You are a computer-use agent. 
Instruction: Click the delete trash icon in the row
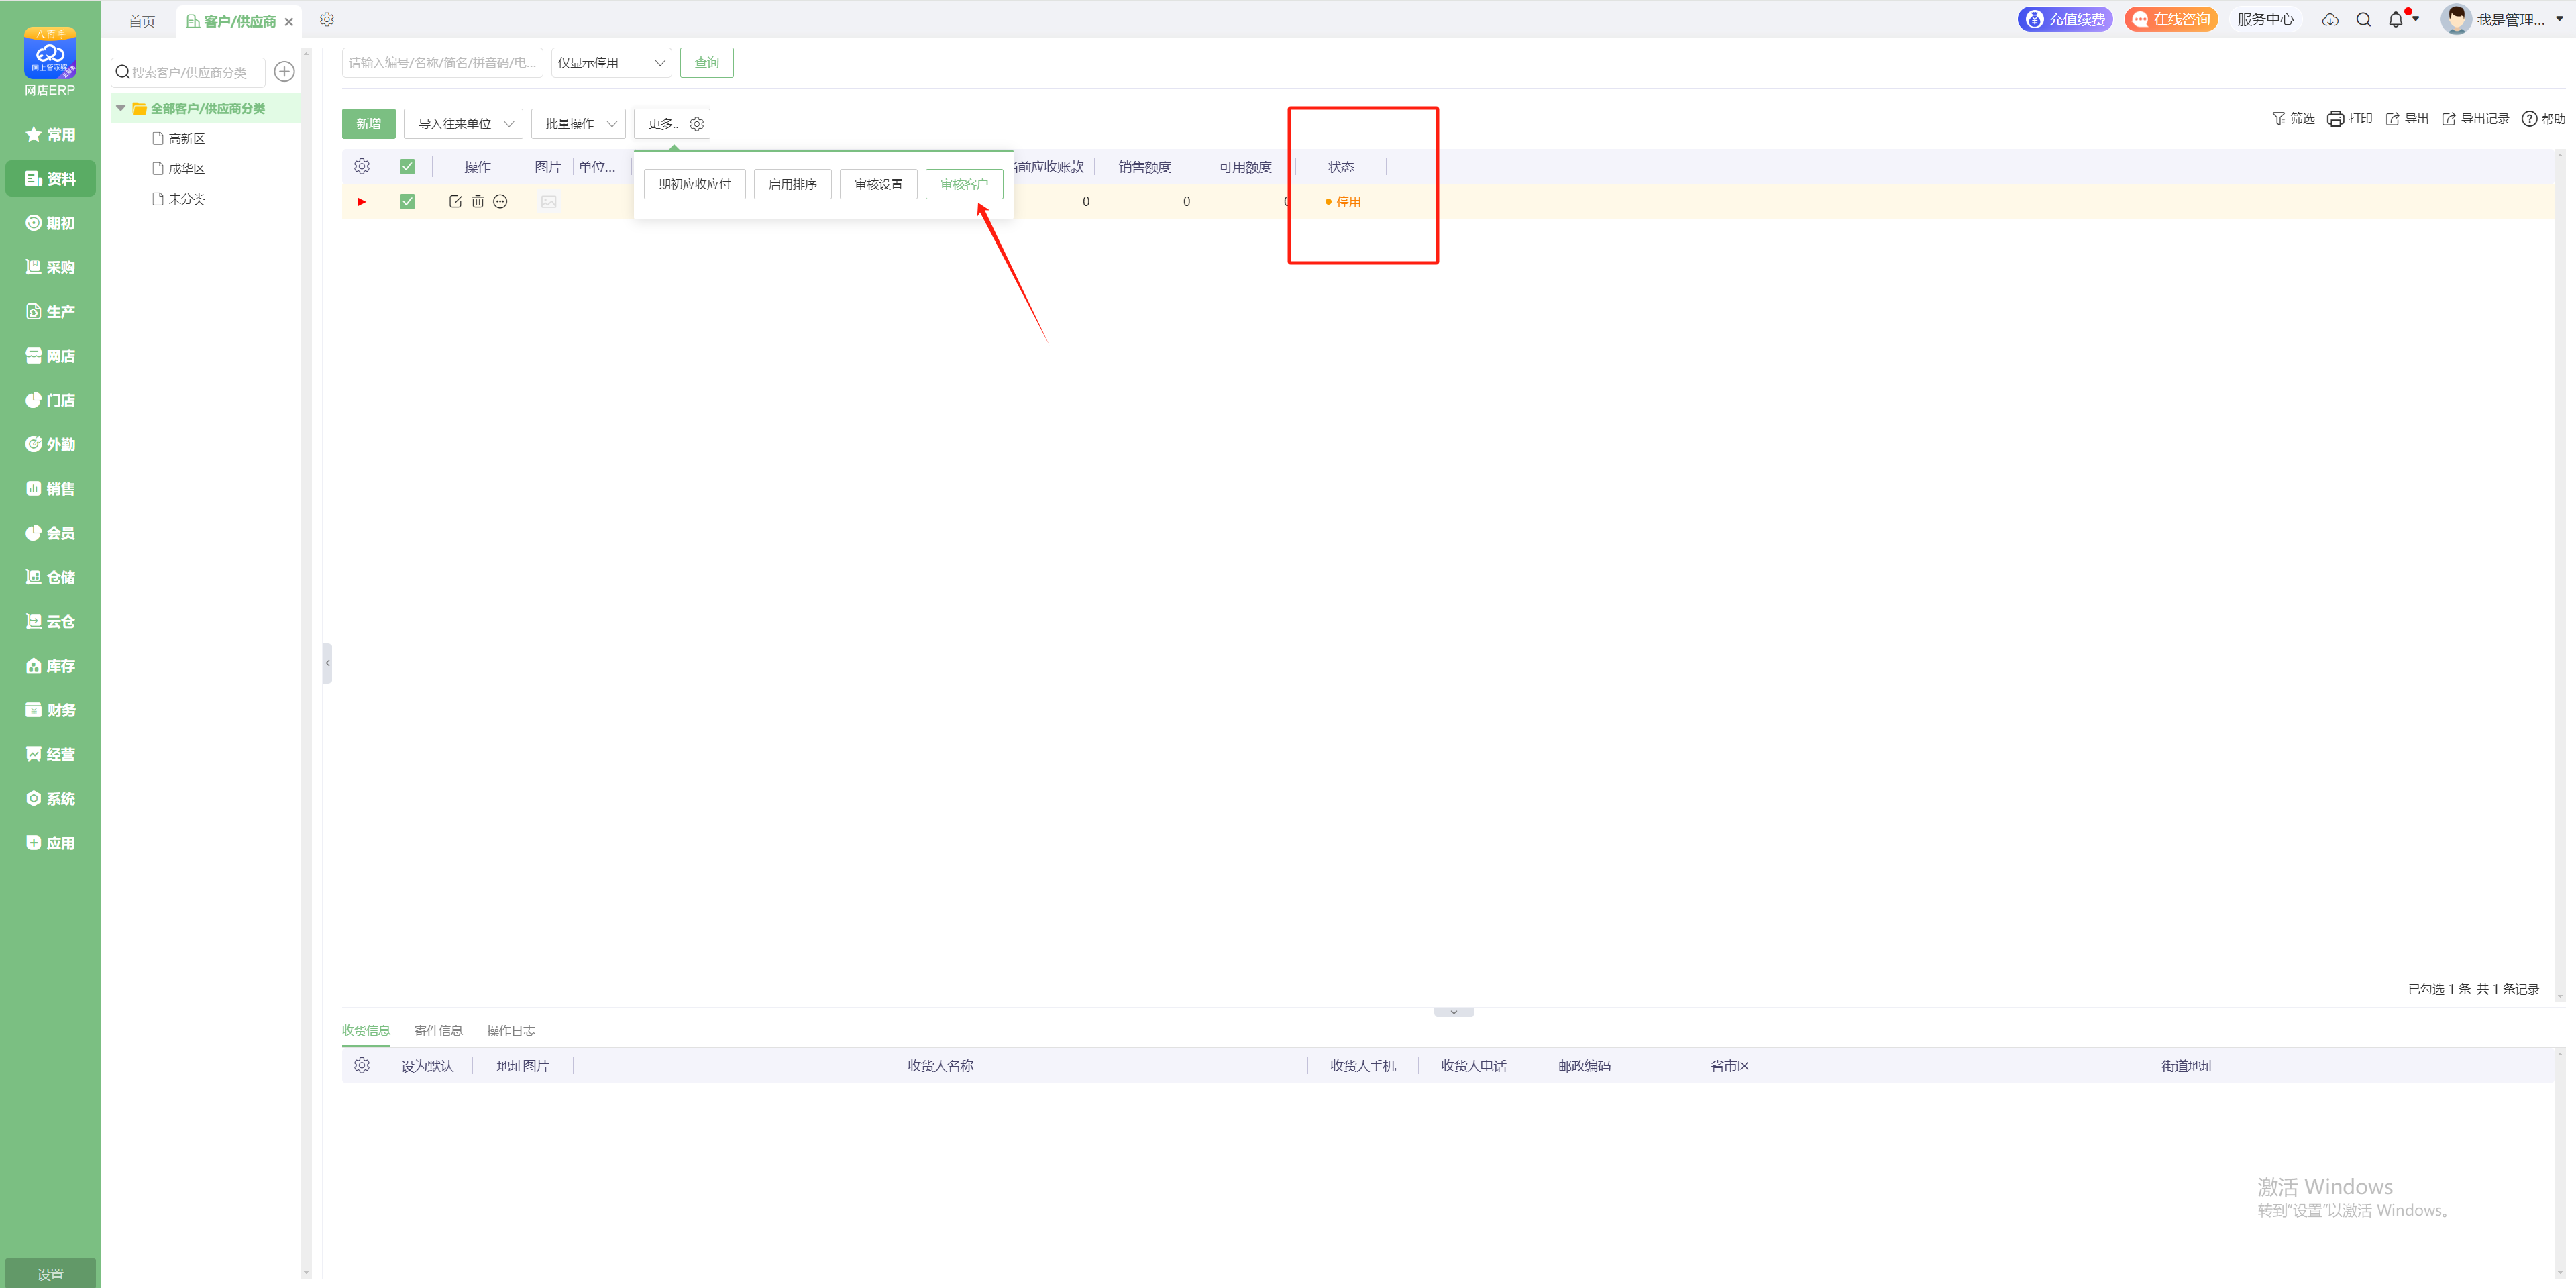tap(478, 201)
